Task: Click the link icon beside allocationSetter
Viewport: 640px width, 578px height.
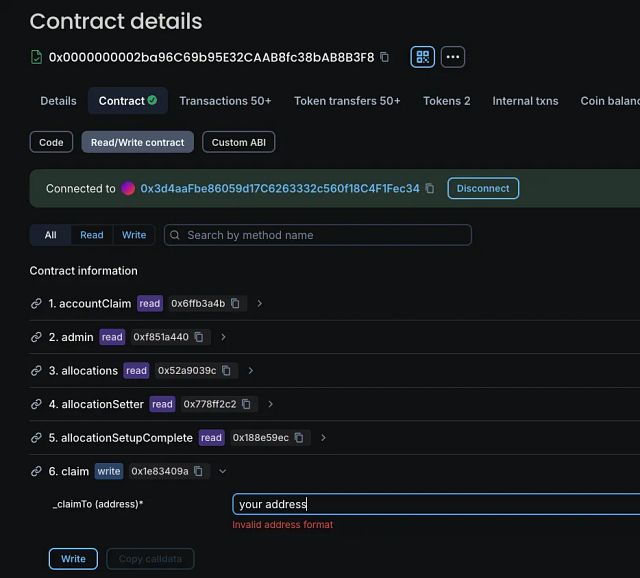Action: [36, 404]
